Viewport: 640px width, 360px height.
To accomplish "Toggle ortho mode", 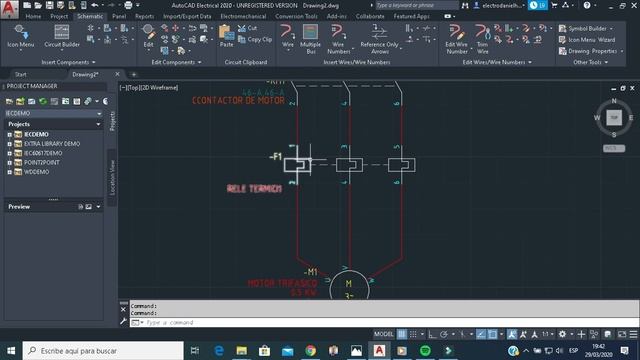I will click(x=432, y=334).
